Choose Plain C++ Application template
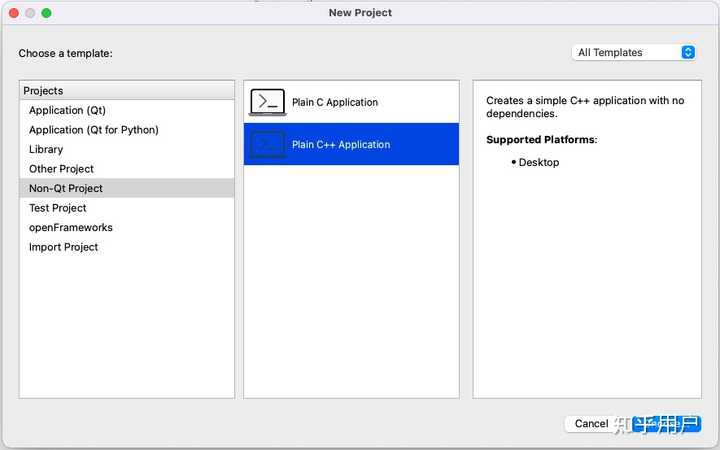Viewport: 720px width, 450px height. point(351,144)
